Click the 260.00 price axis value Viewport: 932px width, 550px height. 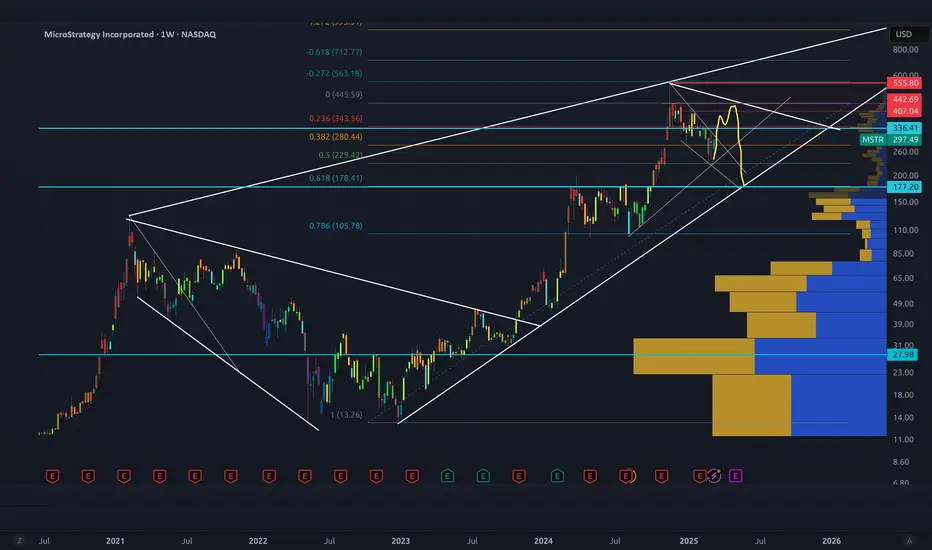(x=905, y=152)
